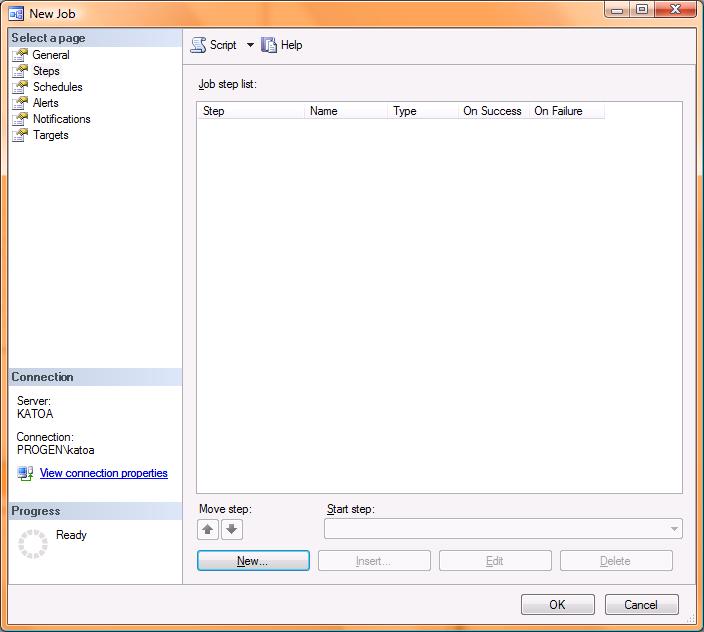Click the Edit step button
Viewport: 704px width, 632px height.
tap(495, 561)
